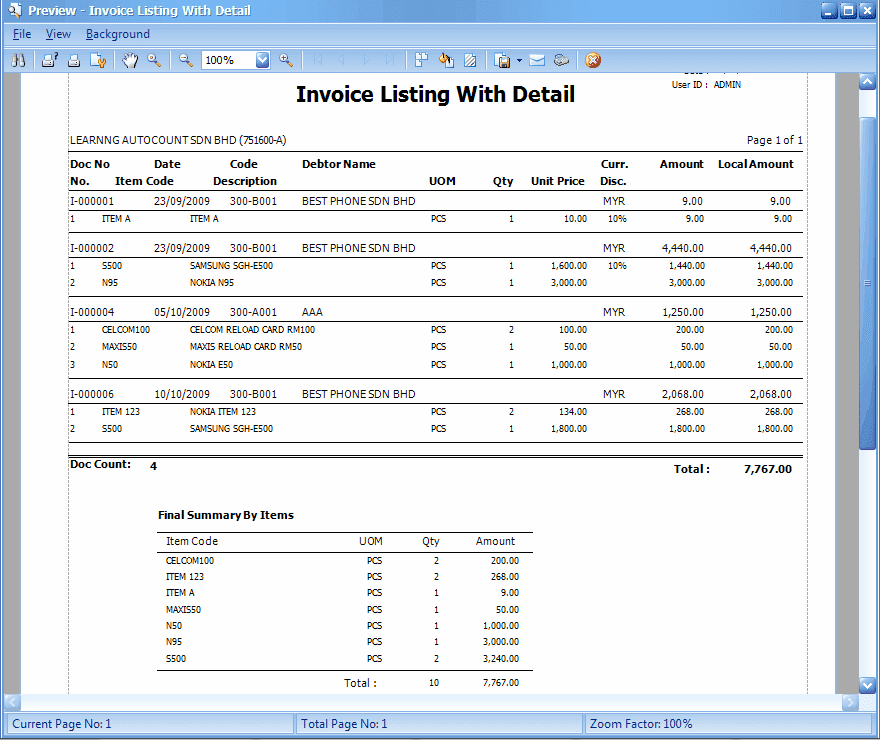Select the Hand tool

pyautogui.click(x=130, y=60)
